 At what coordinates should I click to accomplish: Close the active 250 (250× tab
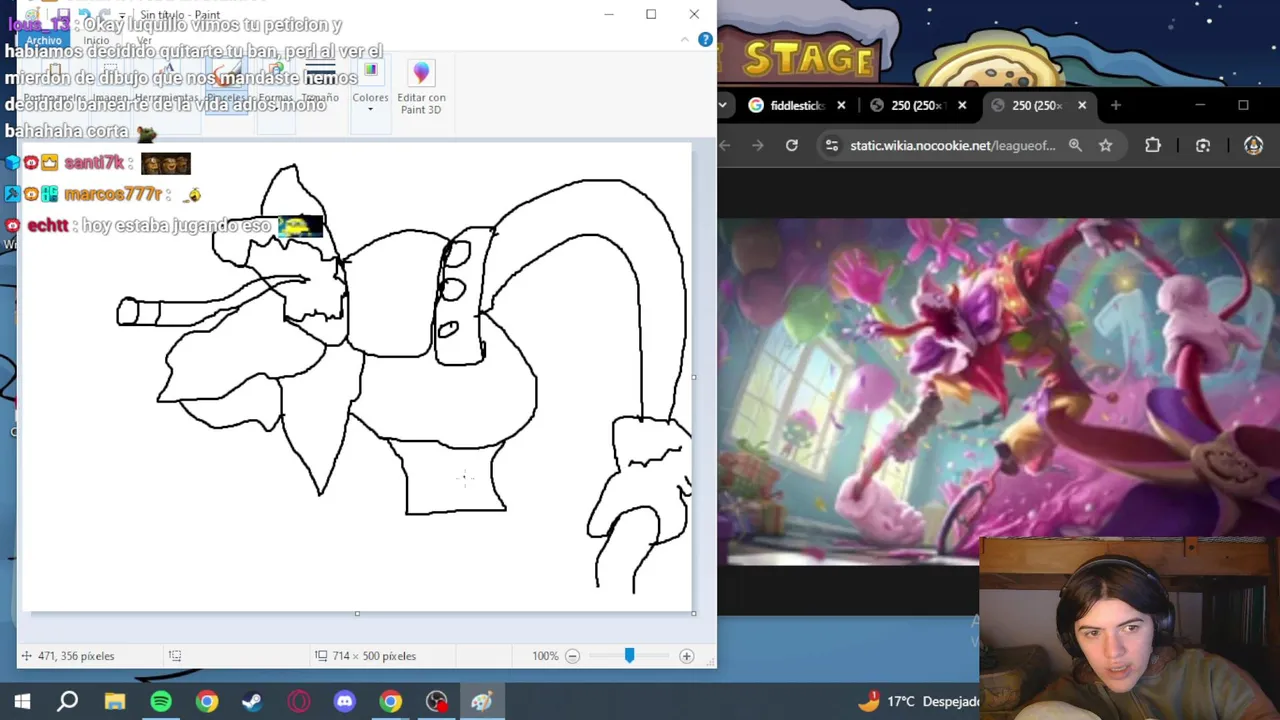tap(1082, 105)
